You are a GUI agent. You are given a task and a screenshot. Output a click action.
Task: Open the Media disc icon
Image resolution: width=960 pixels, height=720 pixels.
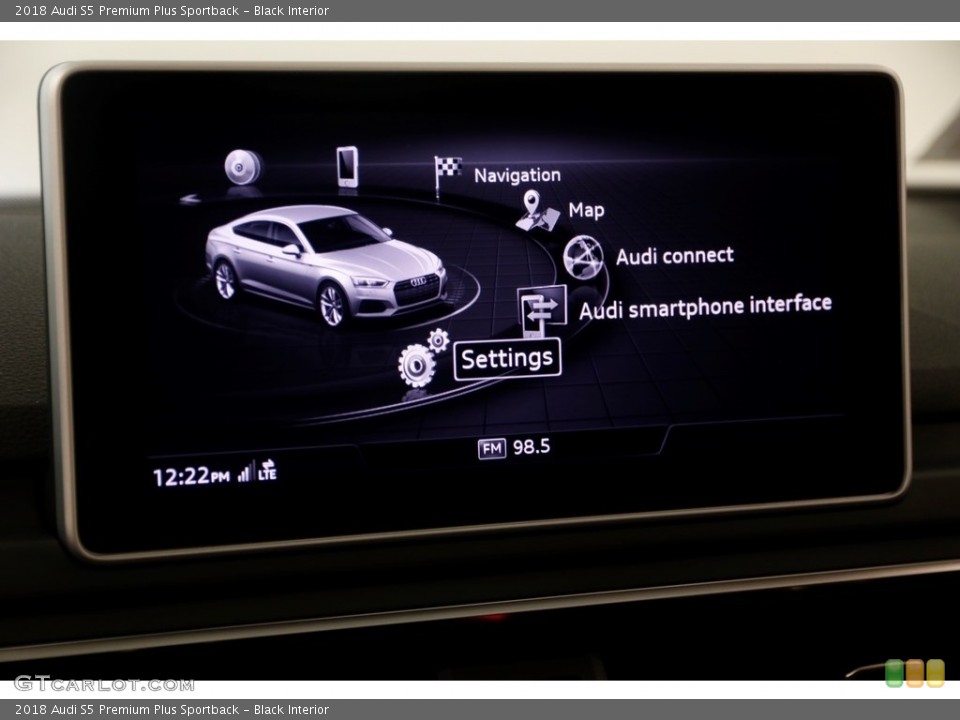[243, 167]
